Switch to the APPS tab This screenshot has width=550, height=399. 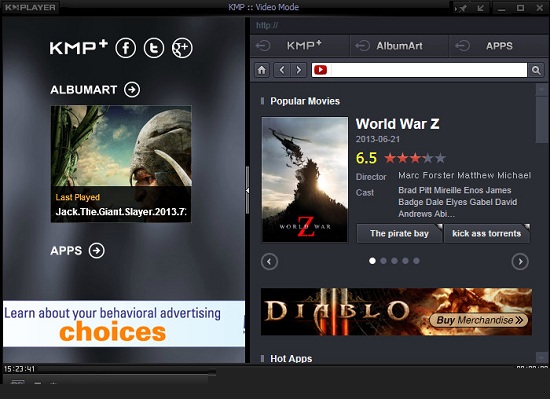click(x=499, y=46)
